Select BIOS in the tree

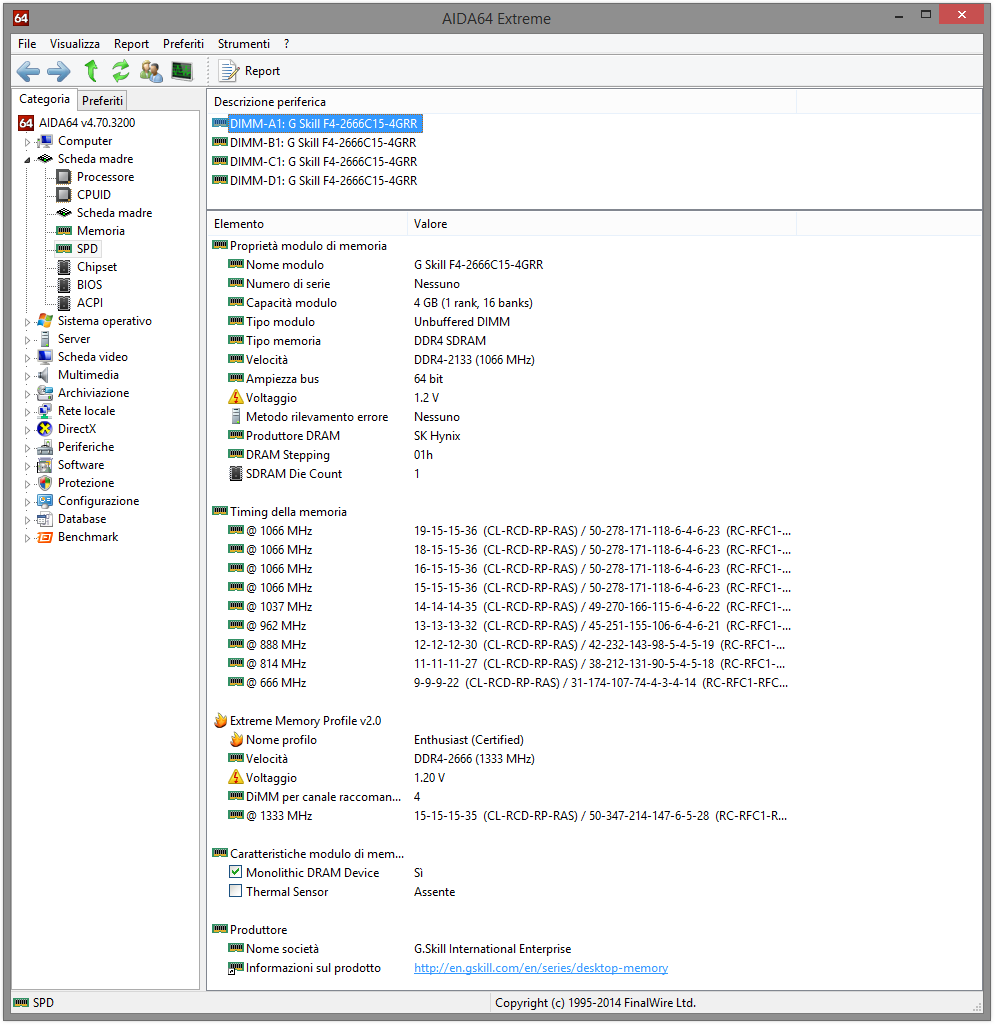(90, 285)
